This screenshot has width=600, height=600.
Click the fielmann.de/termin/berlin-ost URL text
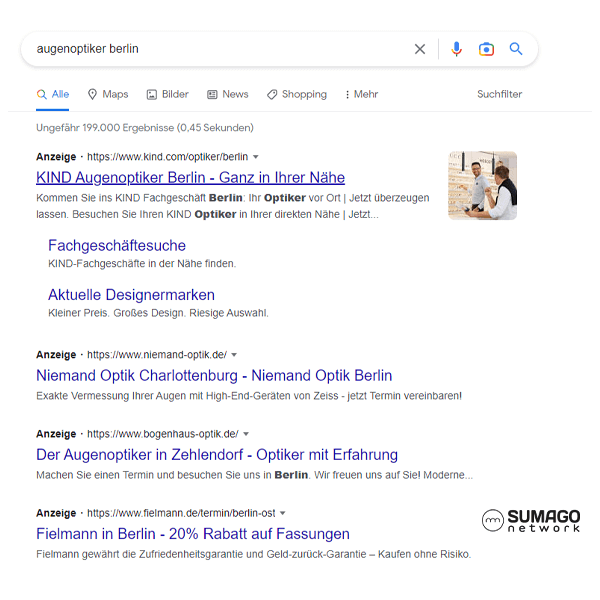(181, 513)
